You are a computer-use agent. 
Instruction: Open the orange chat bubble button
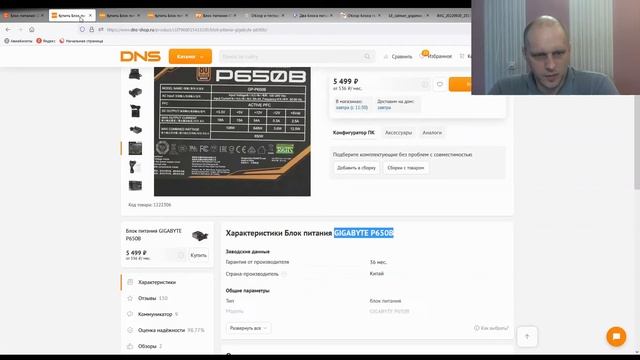click(x=616, y=336)
